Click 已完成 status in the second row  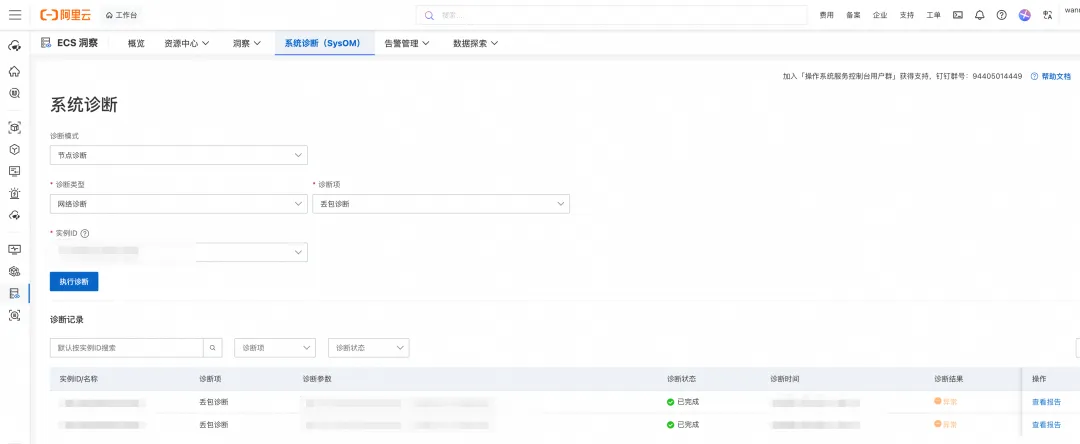(x=683, y=425)
